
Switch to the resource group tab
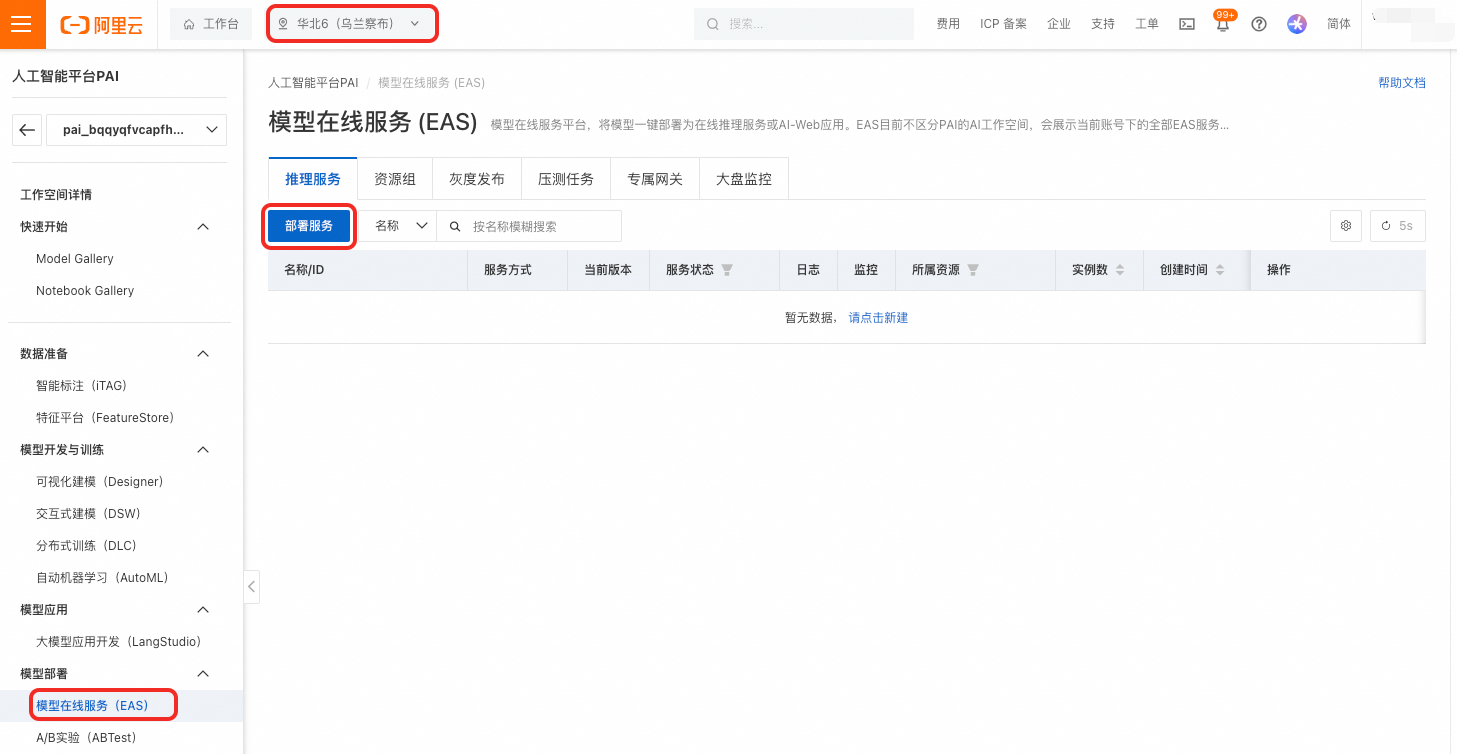(395, 179)
